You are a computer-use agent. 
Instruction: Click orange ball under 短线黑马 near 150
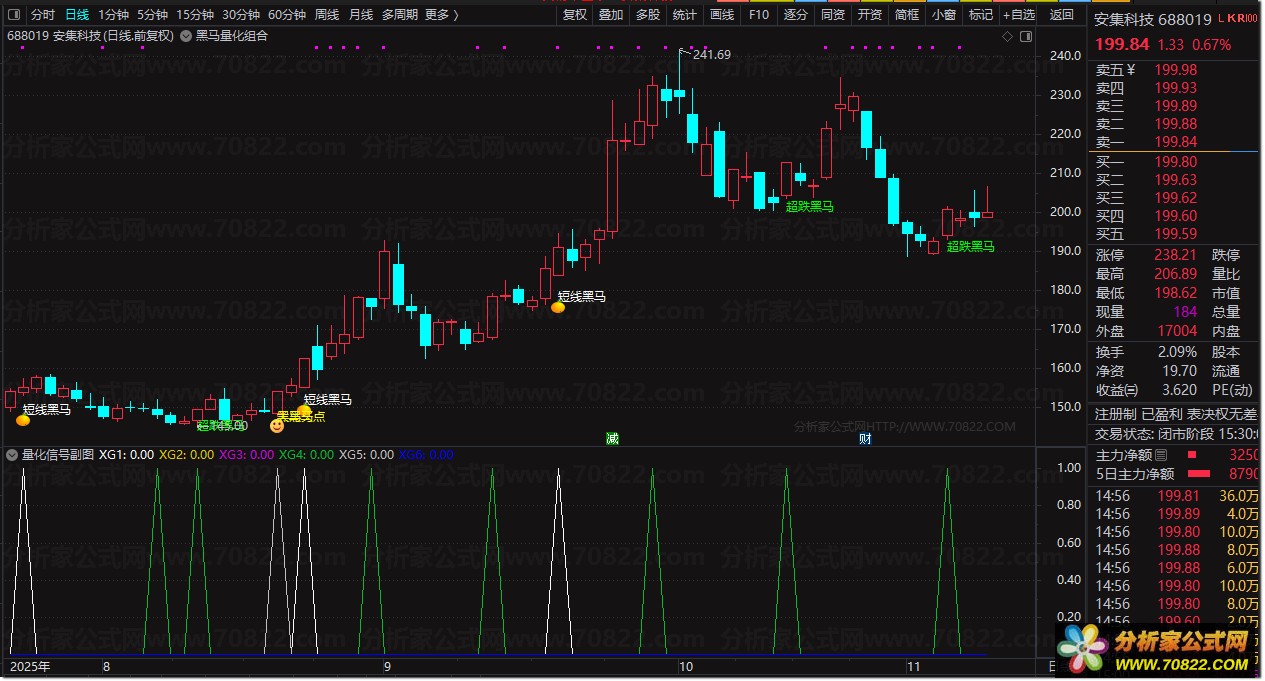[23, 420]
